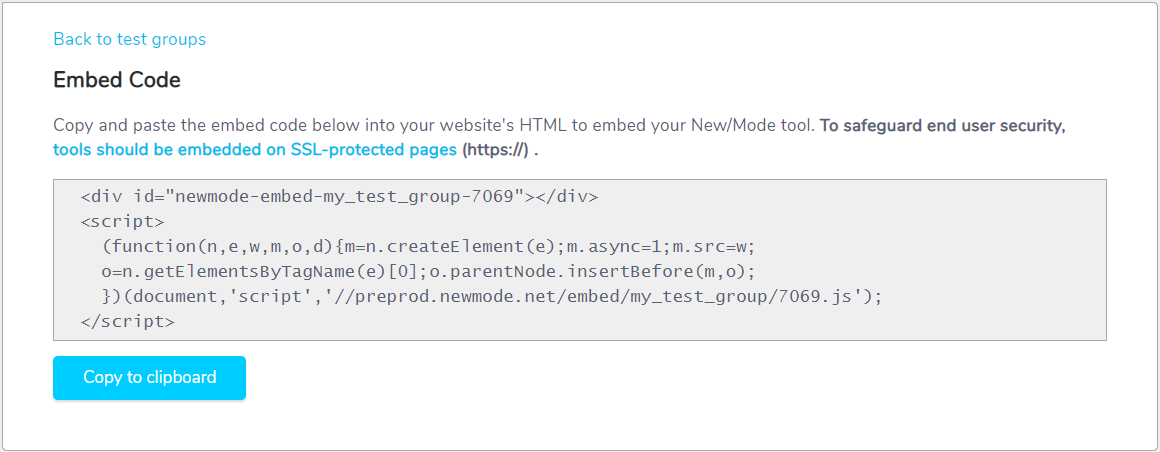Click the Embed Code heading
Viewport: 1160px width, 452px height.
pyautogui.click(x=117, y=80)
